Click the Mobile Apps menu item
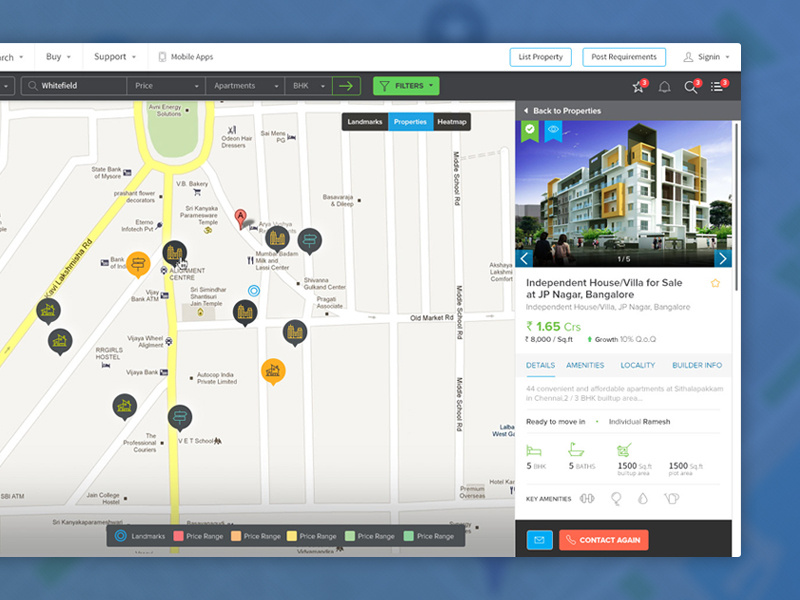The width and height of the screenshot is (800, 600). pyautogui.click(x=186, y=57)
